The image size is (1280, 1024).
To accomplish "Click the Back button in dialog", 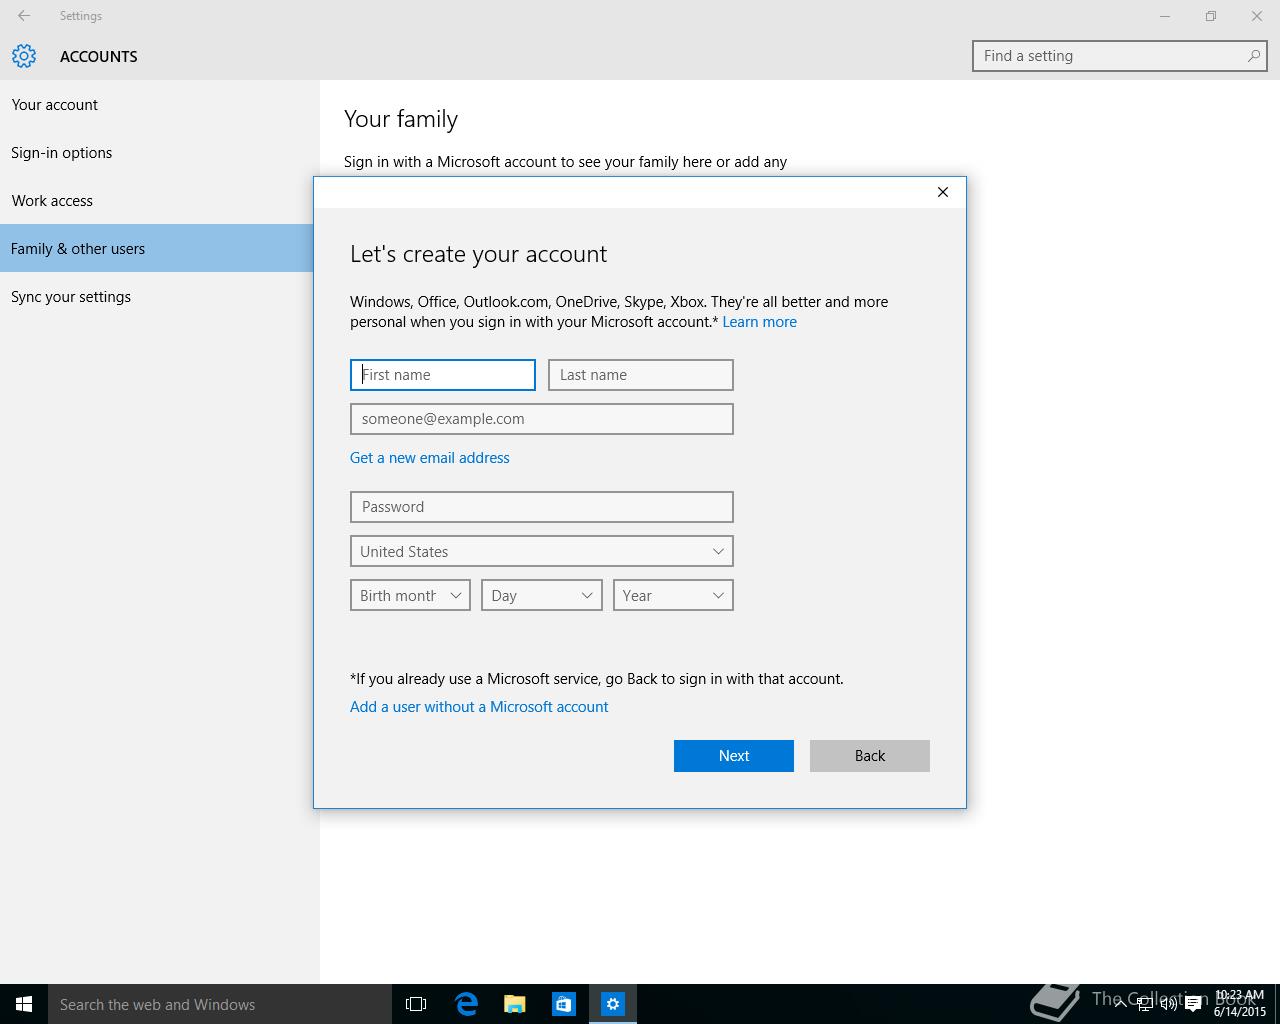I will pyautogui.click(x=869, y=756).
